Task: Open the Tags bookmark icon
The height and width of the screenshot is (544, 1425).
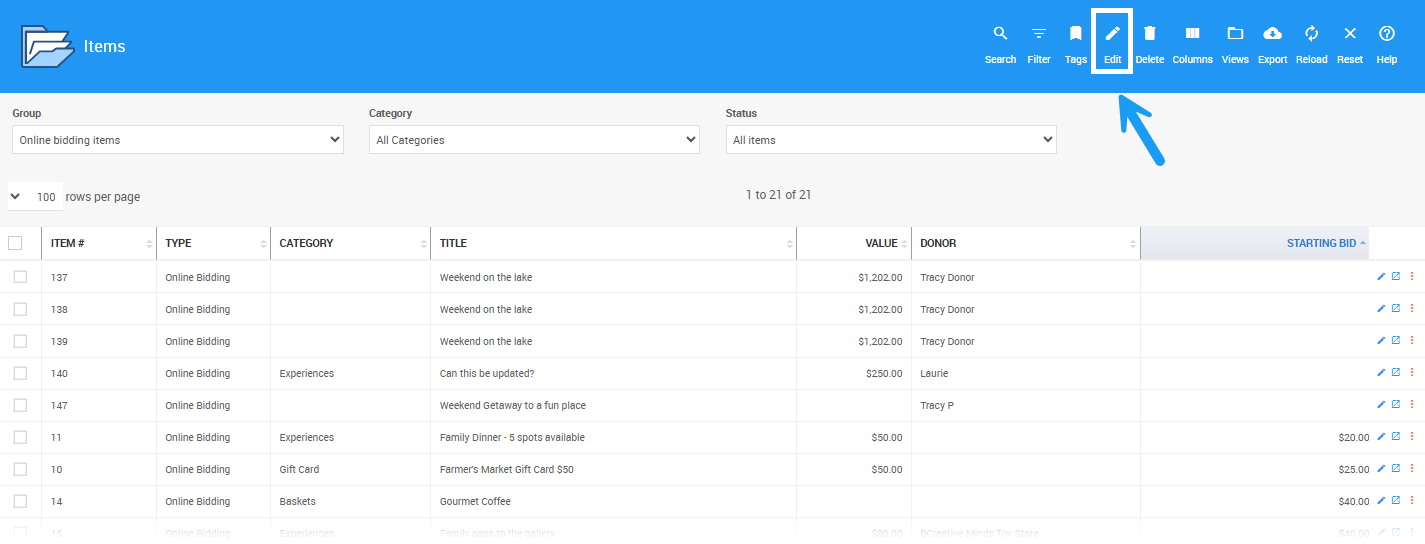Action: click(x=1076, y=34)
